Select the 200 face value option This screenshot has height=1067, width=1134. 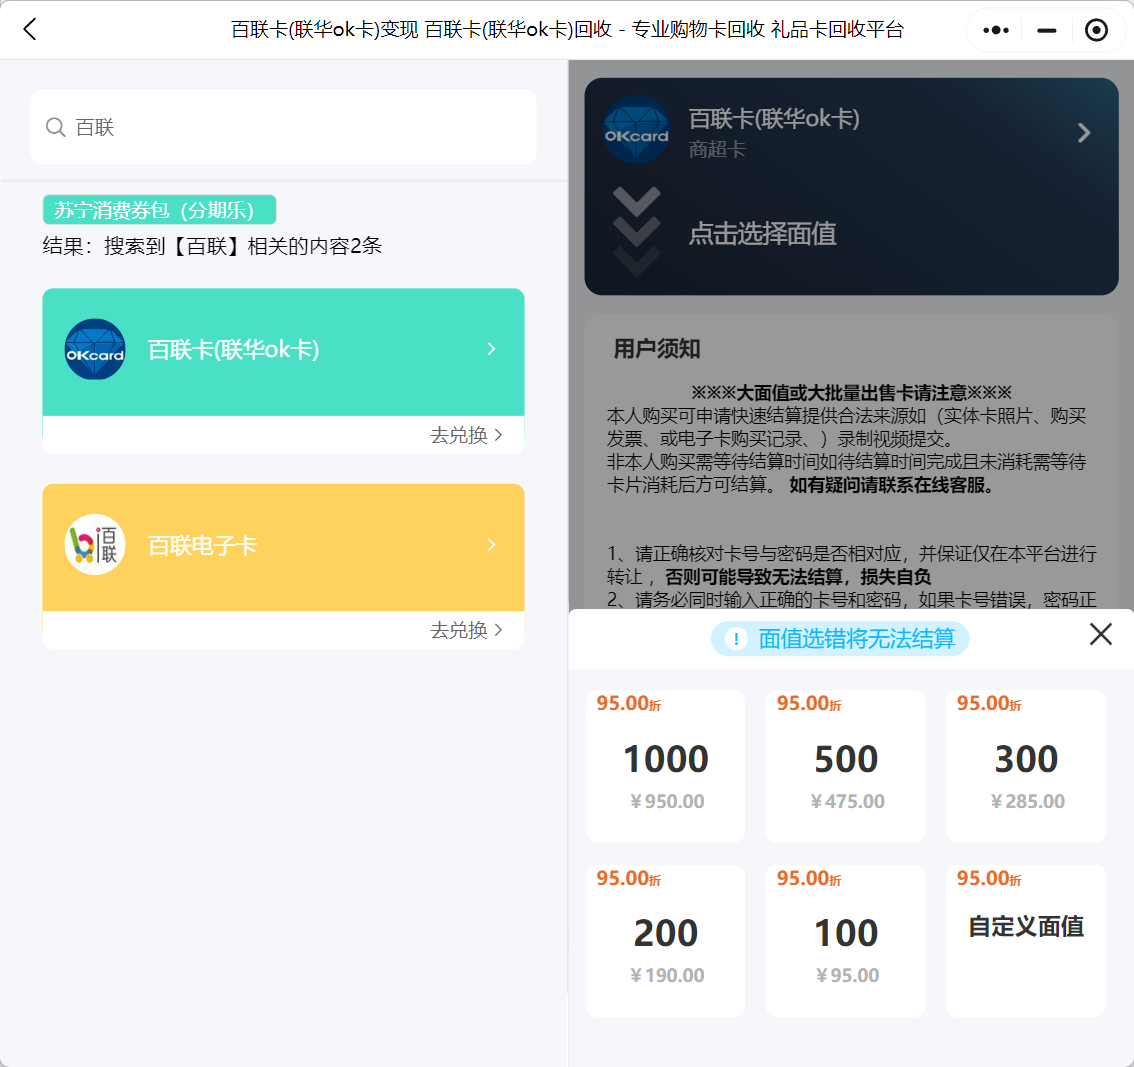pyautogui.click(x=665, y=941)
